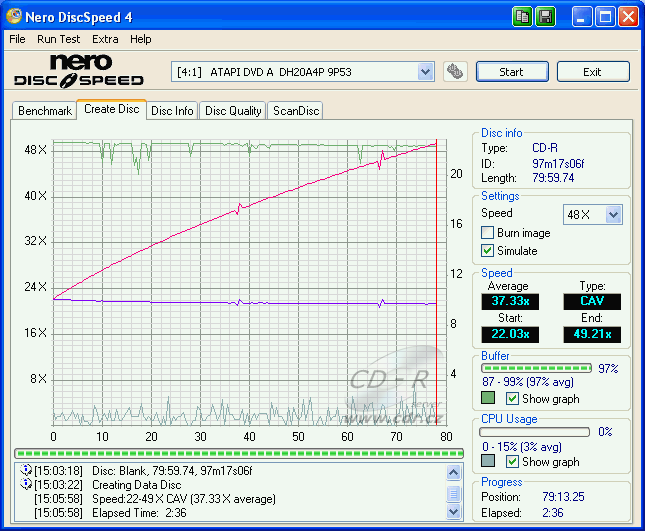Click the Nero DiscSpeed title bar icon
645x531 pixels.
[x=14, y=16]
